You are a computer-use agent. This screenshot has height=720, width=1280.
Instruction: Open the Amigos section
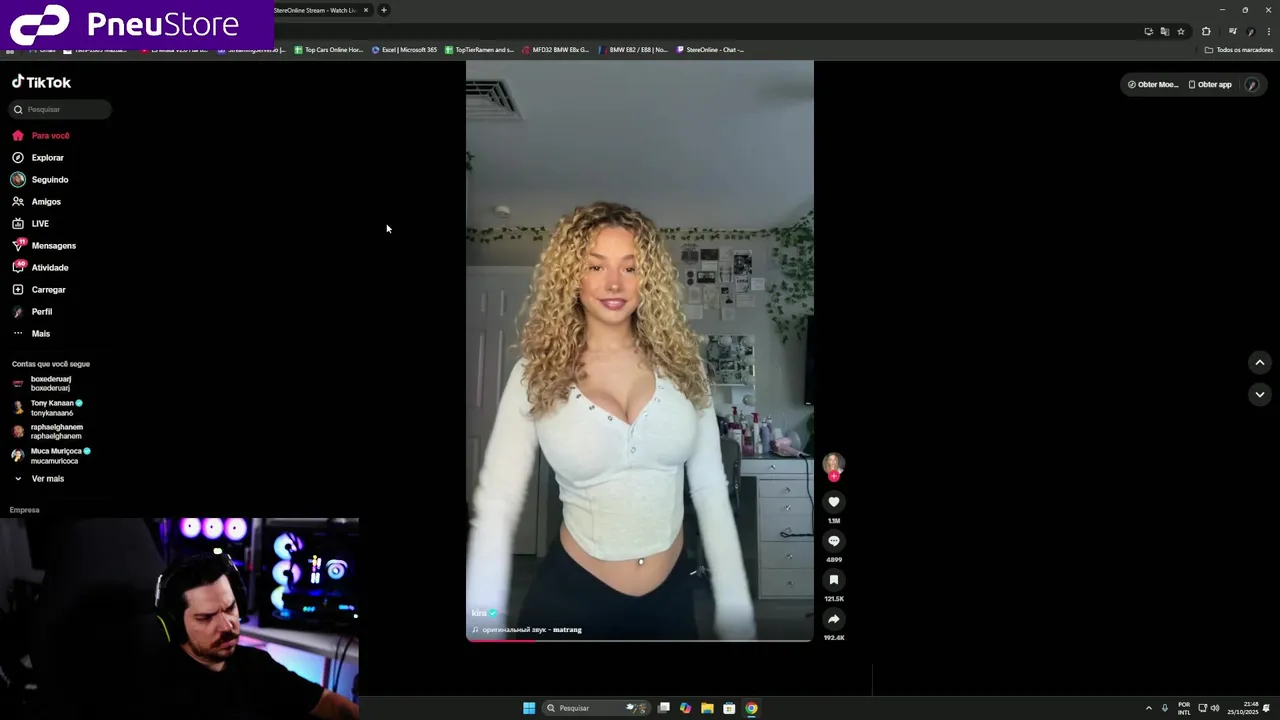click(36, 201)
